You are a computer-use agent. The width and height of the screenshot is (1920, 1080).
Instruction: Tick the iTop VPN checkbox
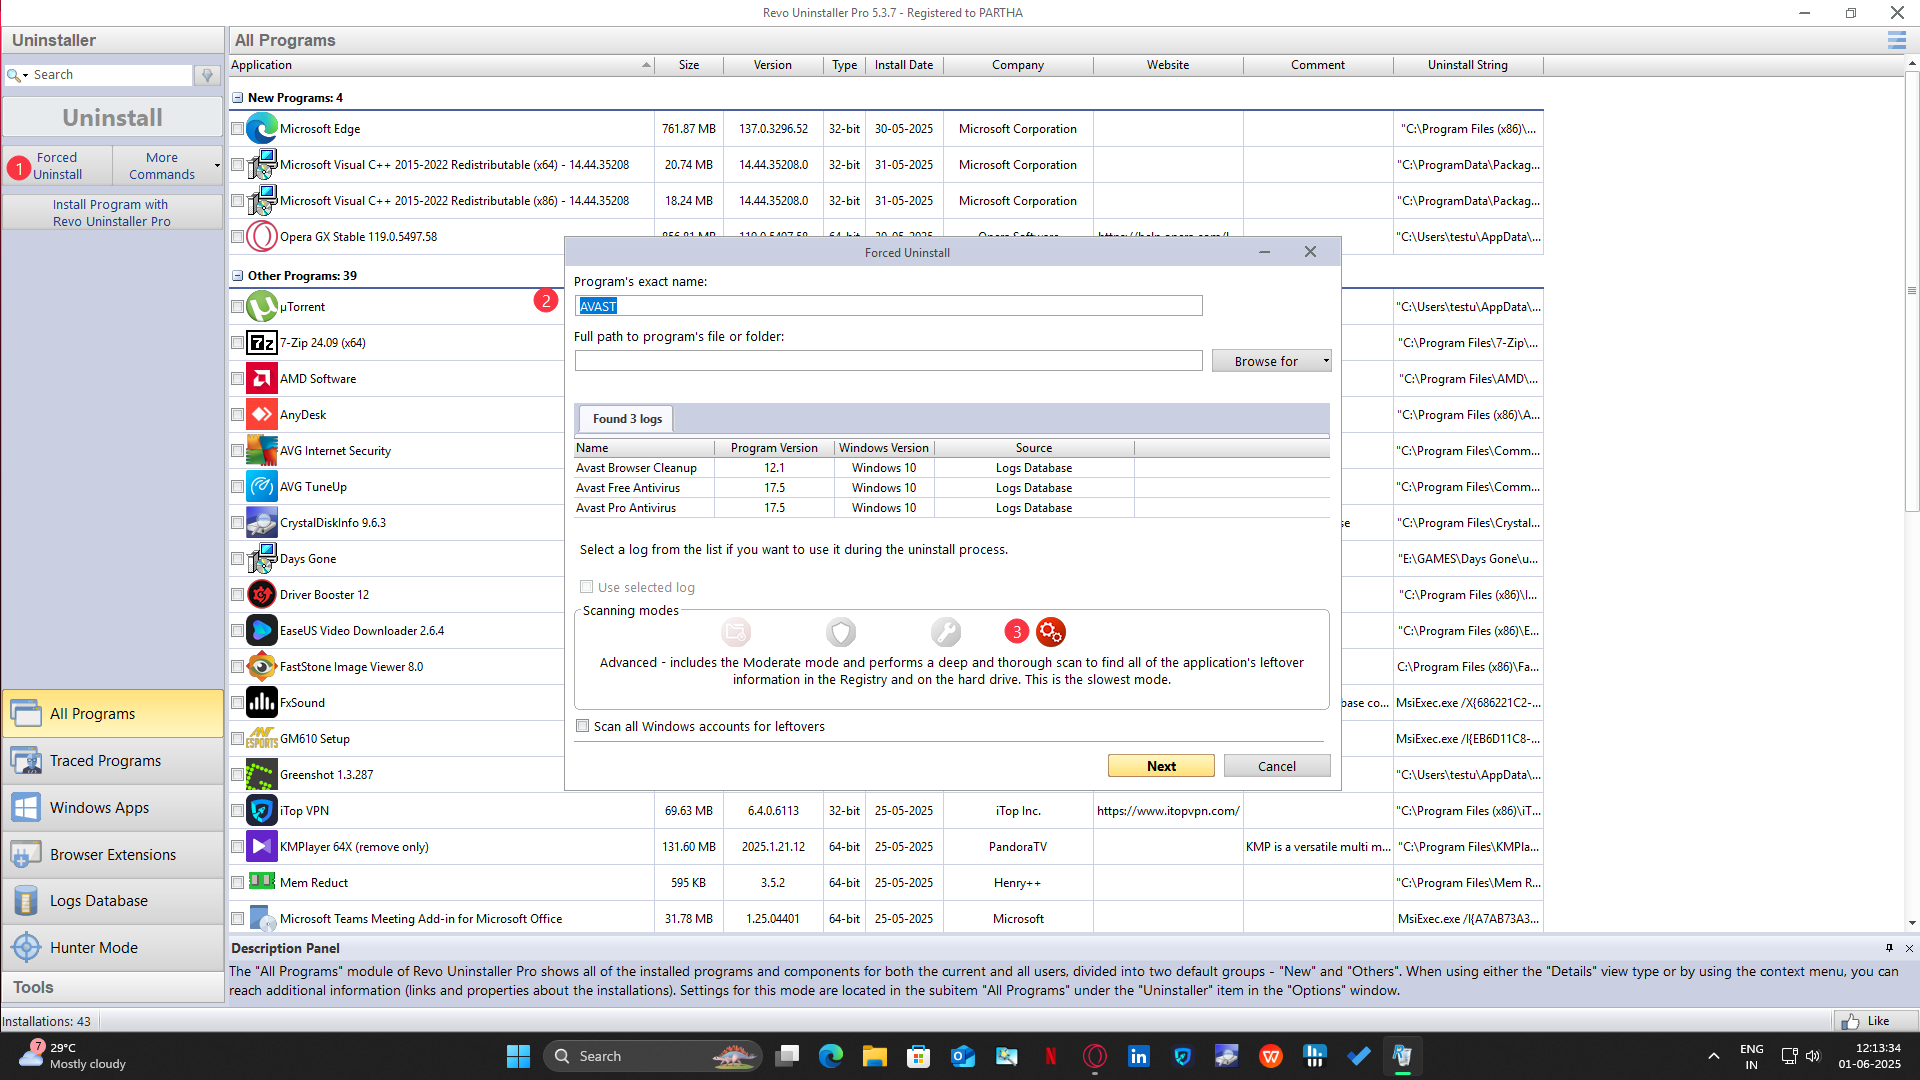click(237, 811)
